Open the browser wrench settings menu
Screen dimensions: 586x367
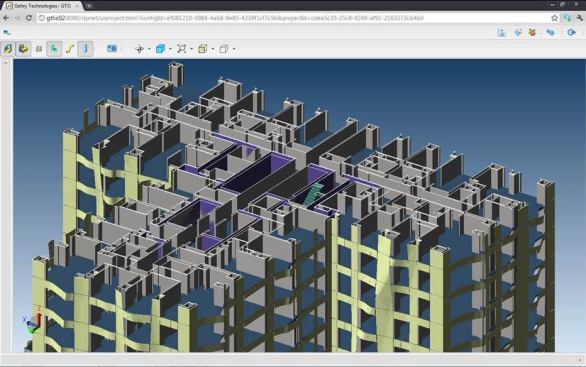580,18
